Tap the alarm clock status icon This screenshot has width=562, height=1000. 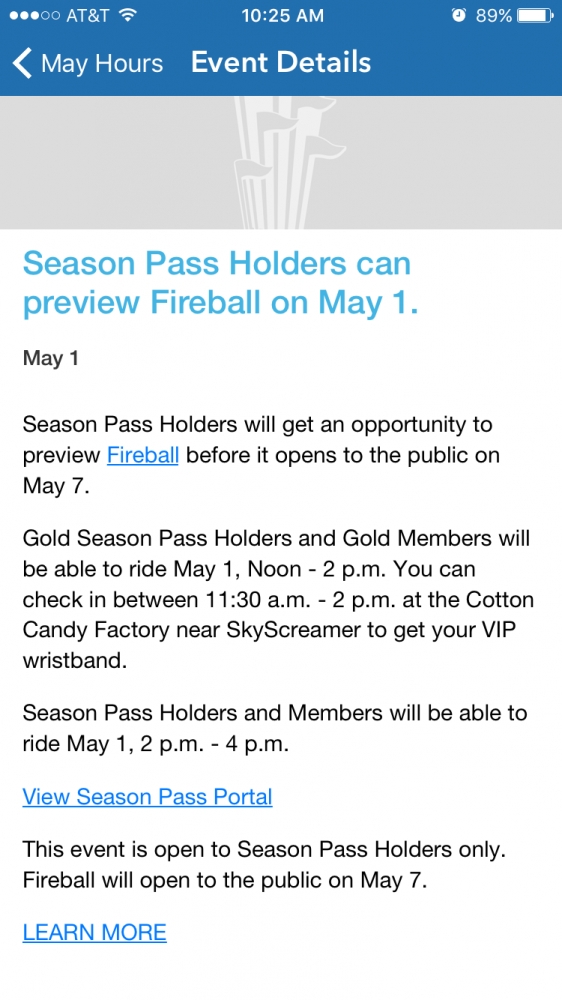pyautogui.click(x=459, y=15)
